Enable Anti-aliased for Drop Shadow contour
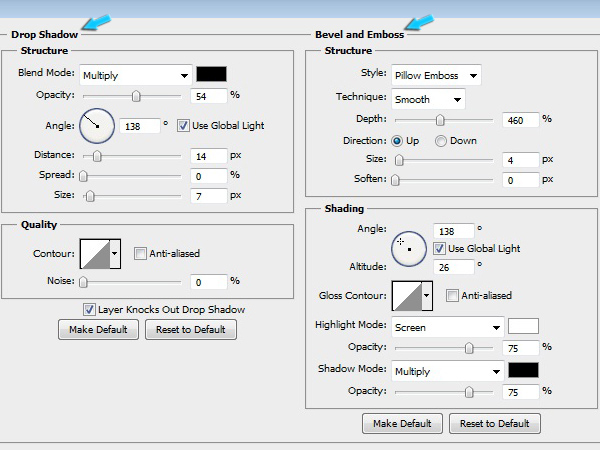The width and height of the screenshot is (600, 450). click(x=140, y=254)
